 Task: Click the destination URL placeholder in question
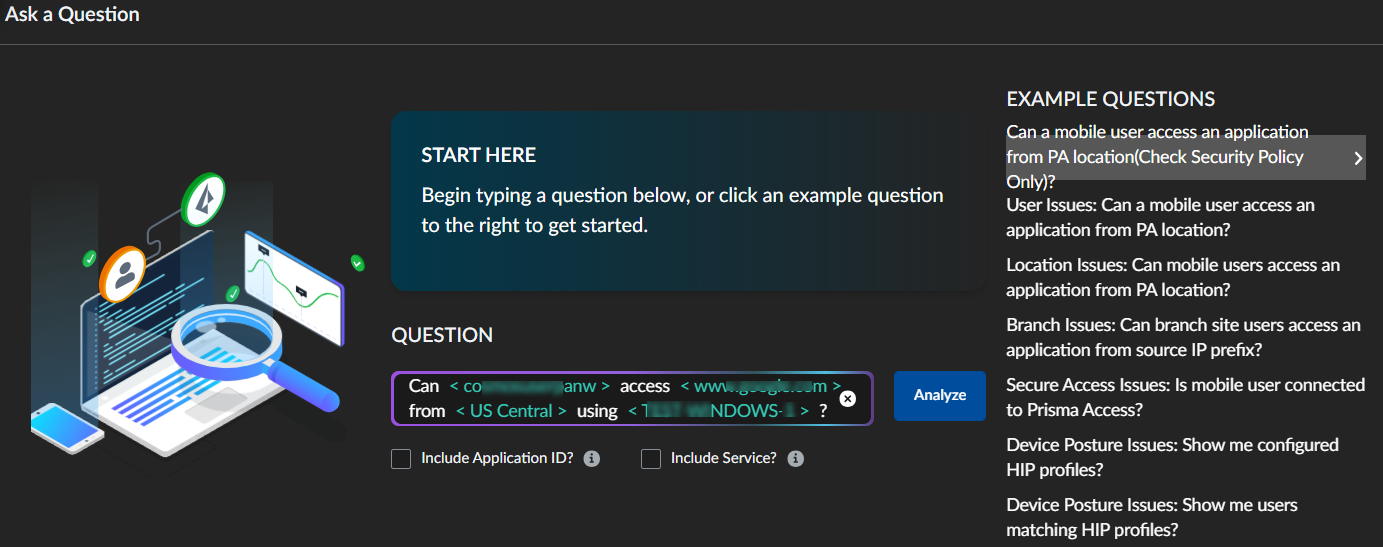(761, 386)
